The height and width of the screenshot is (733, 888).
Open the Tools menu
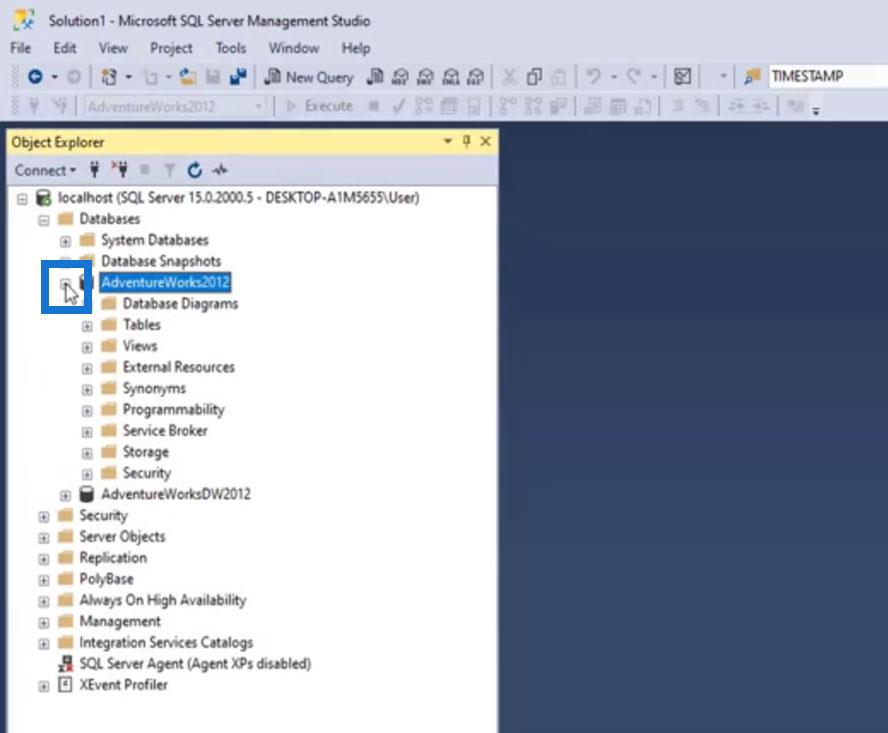230,48
